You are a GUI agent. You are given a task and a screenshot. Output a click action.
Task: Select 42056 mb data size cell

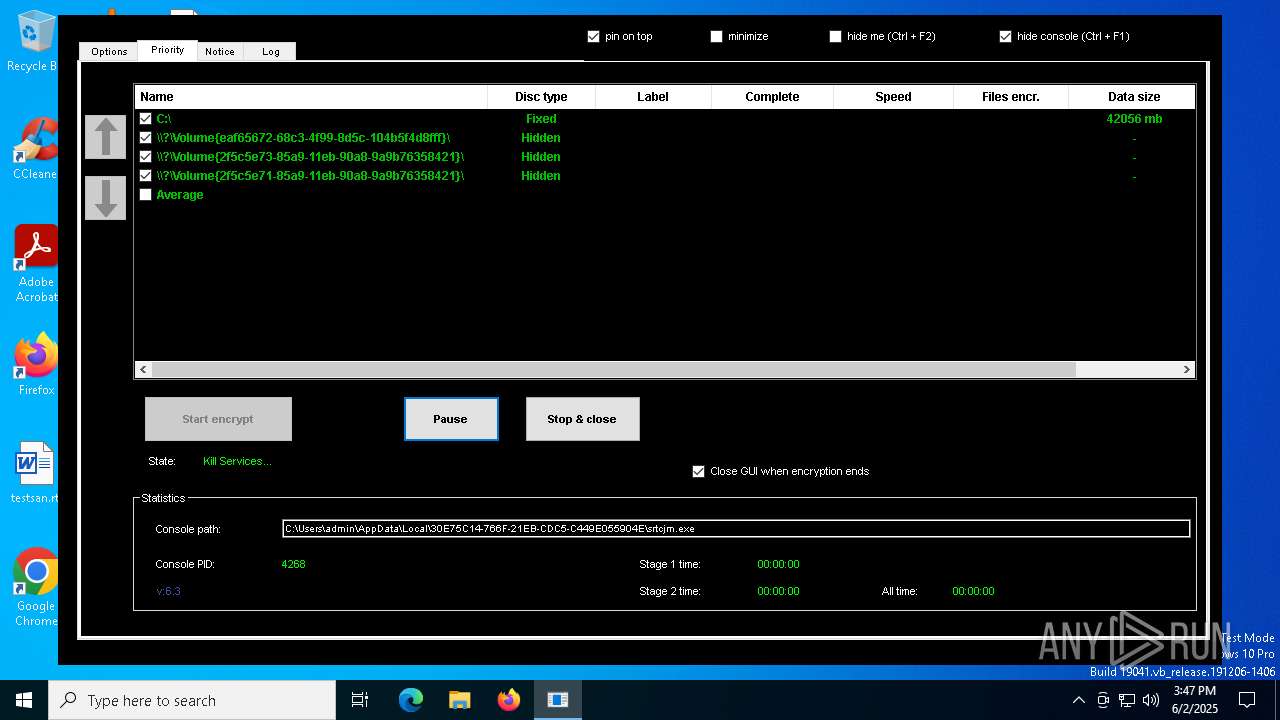coord(1134,119)
